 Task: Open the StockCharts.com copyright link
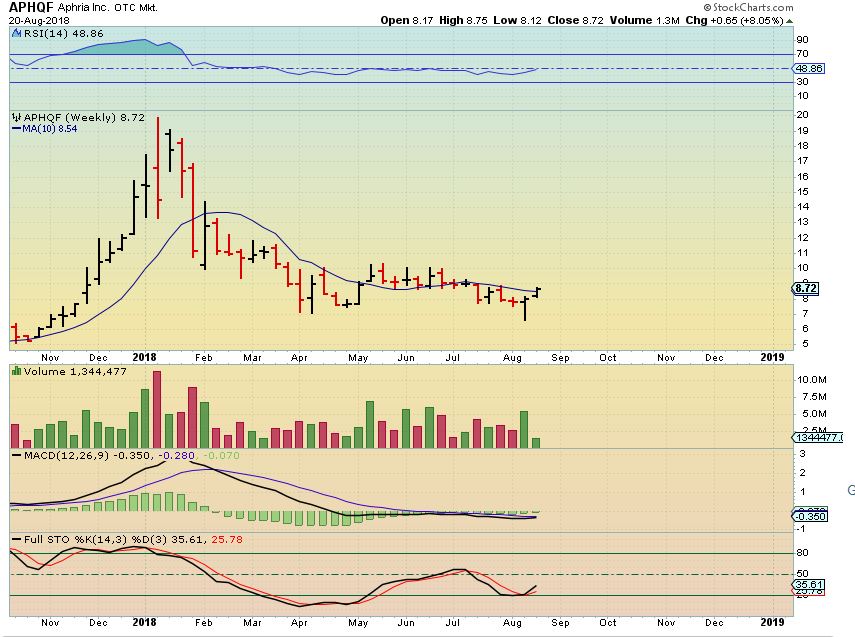click(x=748, y=7)
